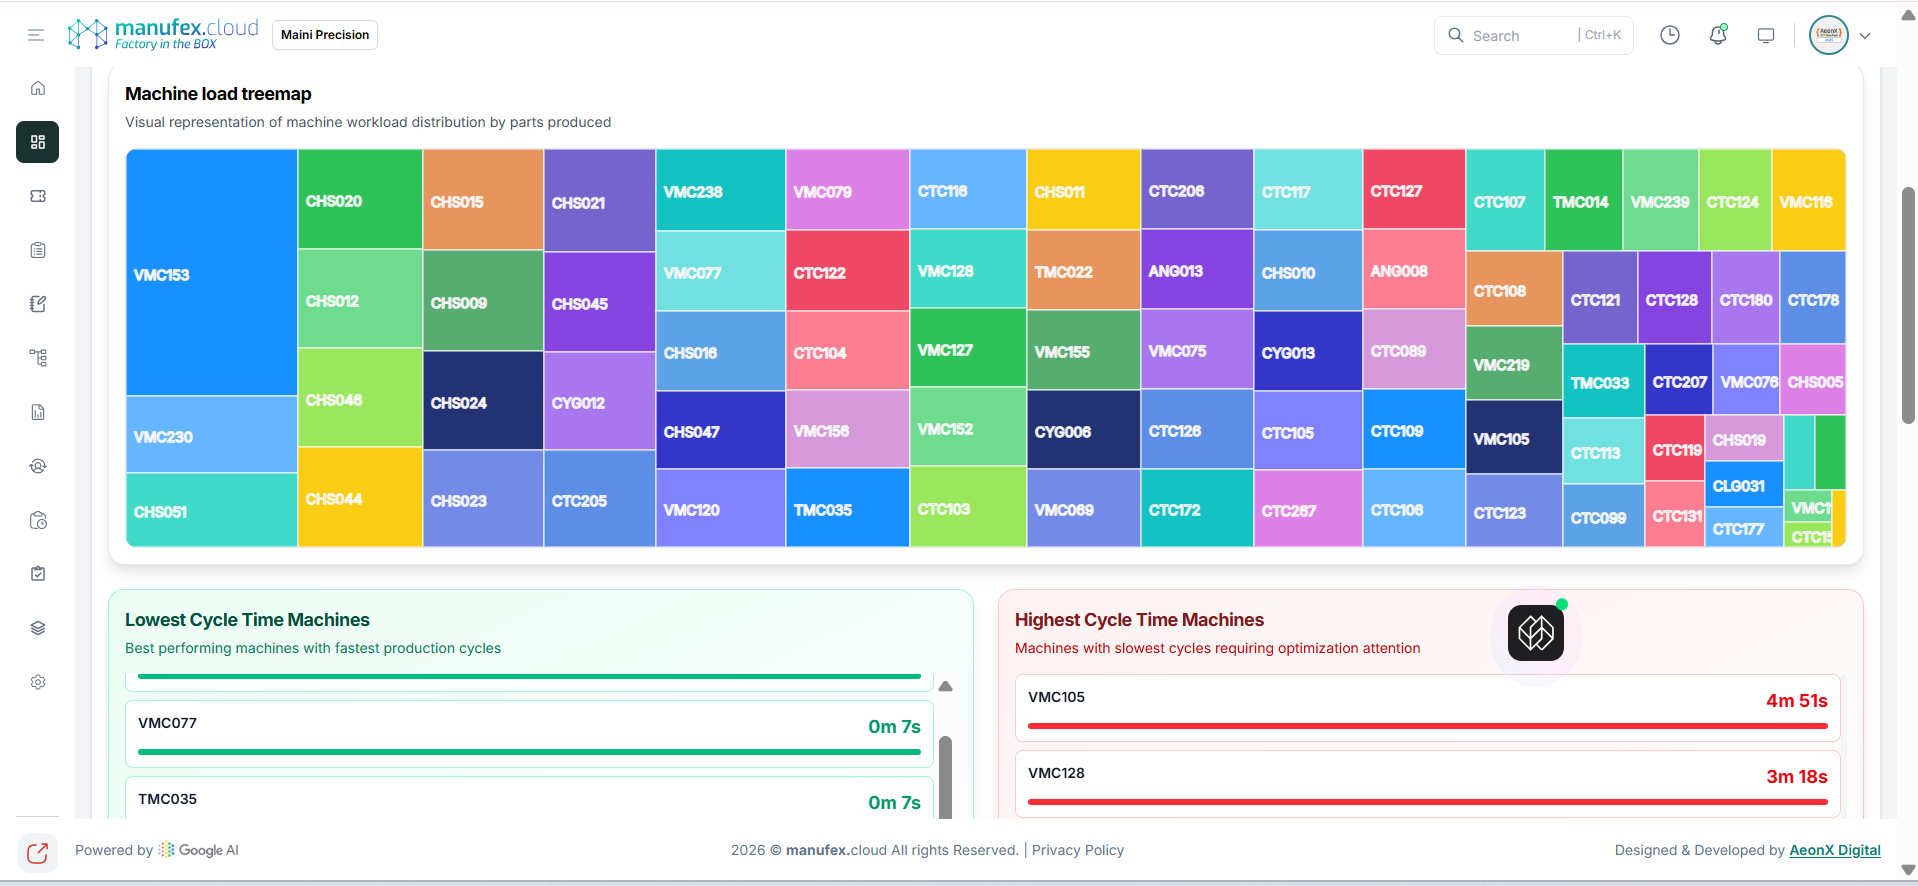1918x886 pixels.
Task: Open the settings gear sidebar icon
Action: [38, 682]
